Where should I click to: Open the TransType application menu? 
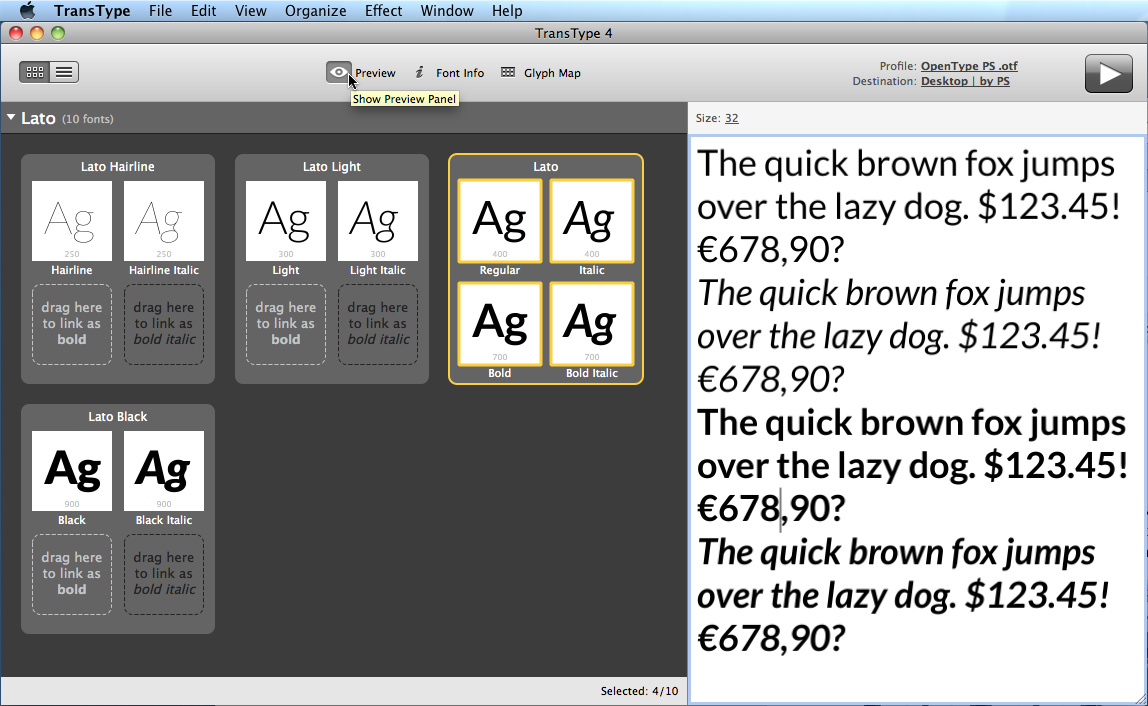(x=92, y=11)
